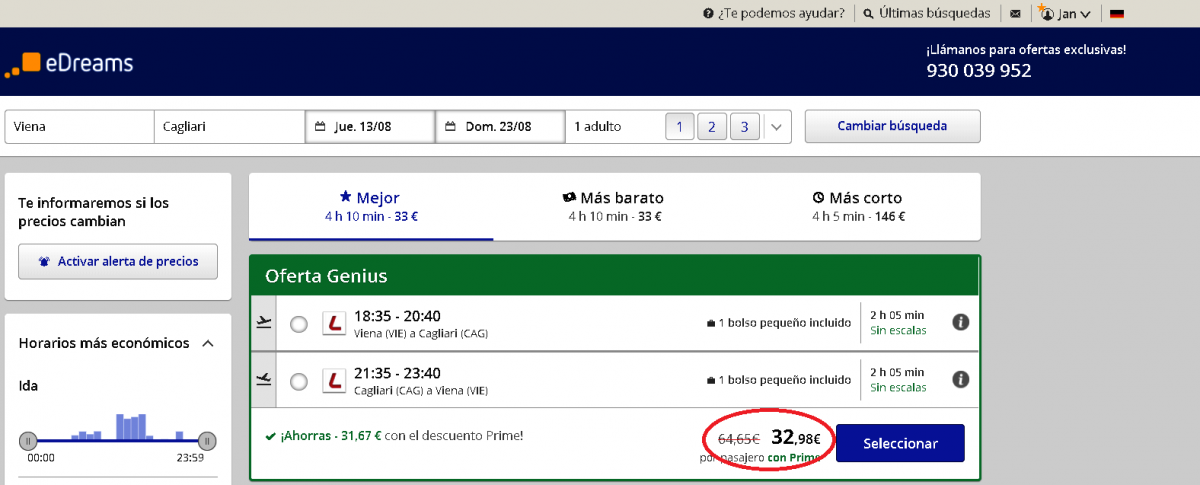Choose page 2 in the results number selector
Screen dimensions: 1200x485
point(711,127)
